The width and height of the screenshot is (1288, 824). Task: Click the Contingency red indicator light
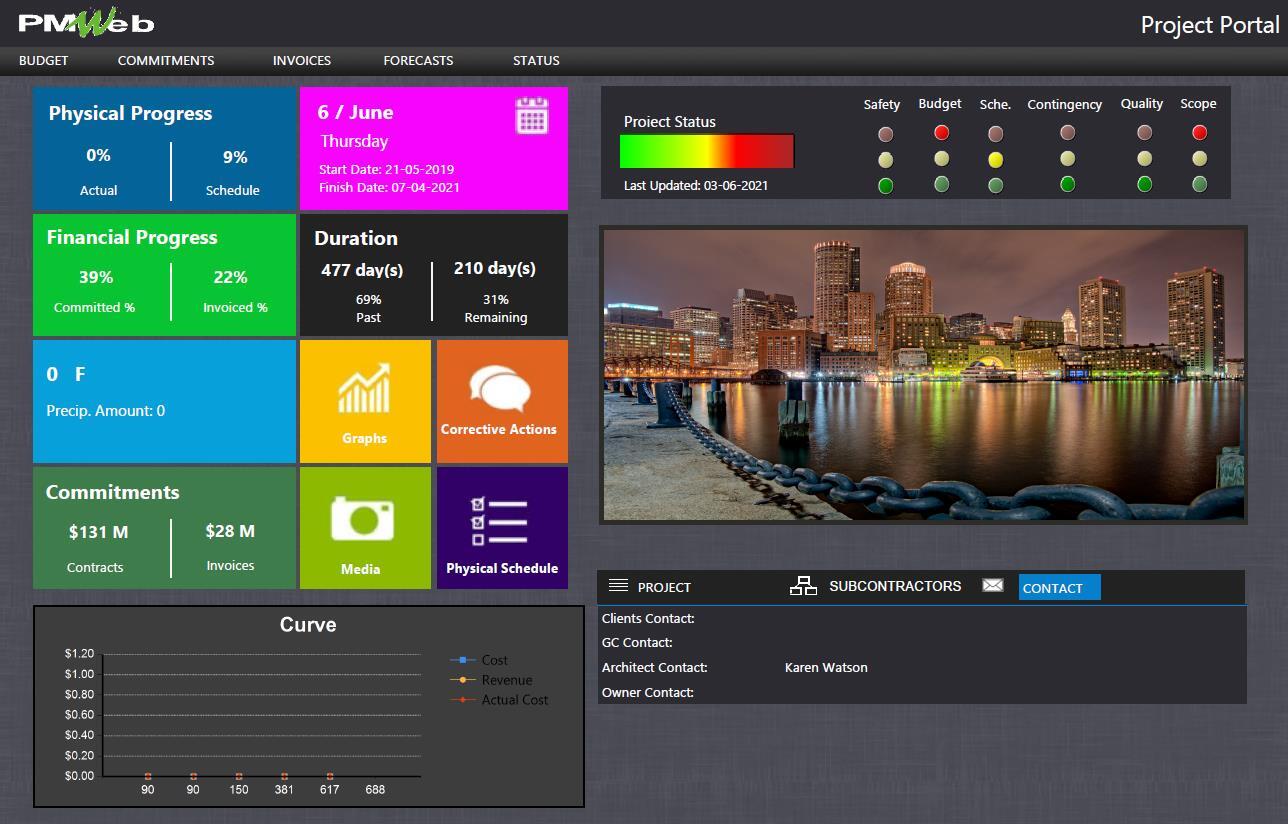[x=1067, y=132]
